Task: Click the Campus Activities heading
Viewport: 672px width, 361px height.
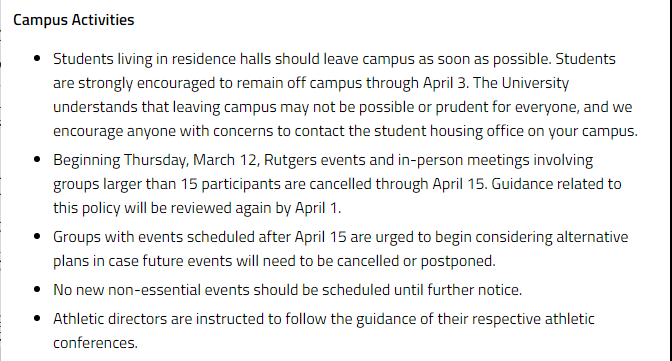Action: [74, 20]
